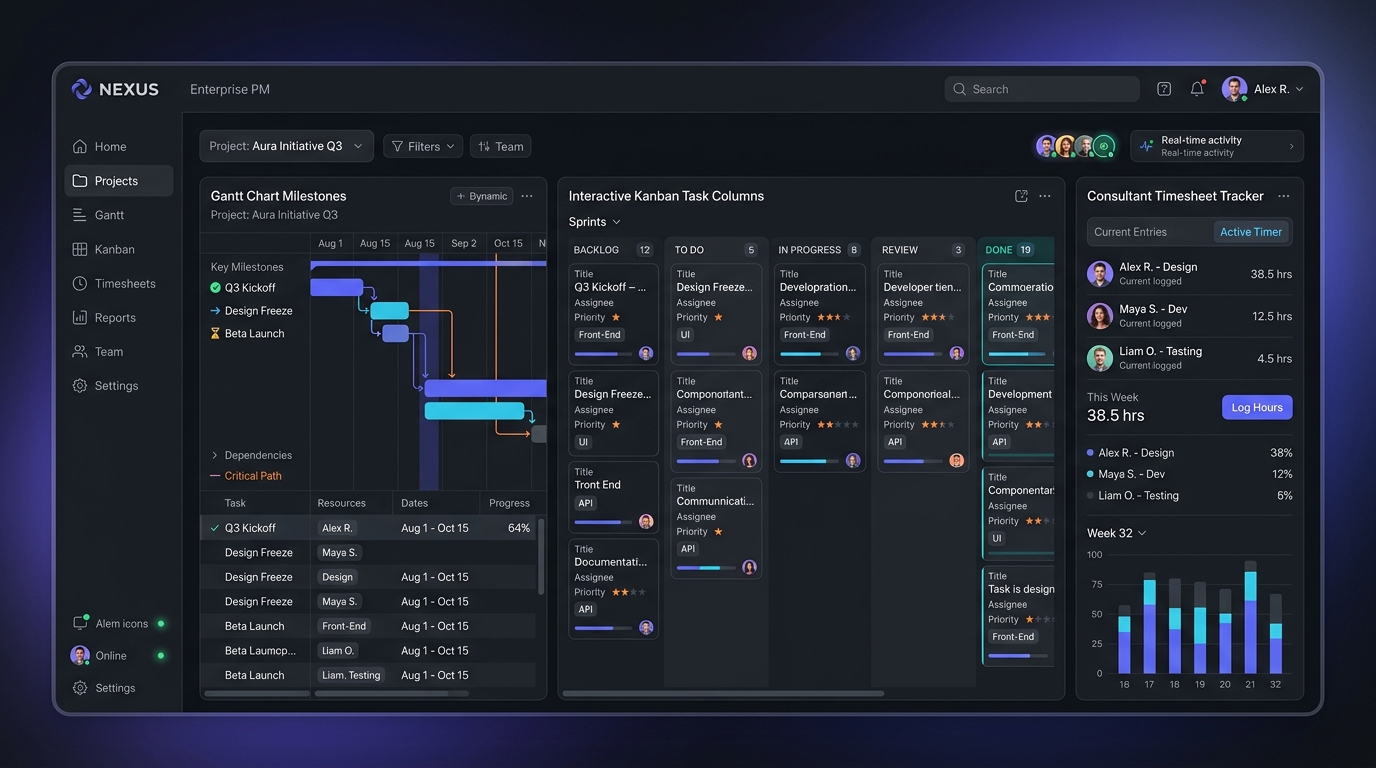Click Developer tien... card assignee avatar

click(x=956, y=353)
